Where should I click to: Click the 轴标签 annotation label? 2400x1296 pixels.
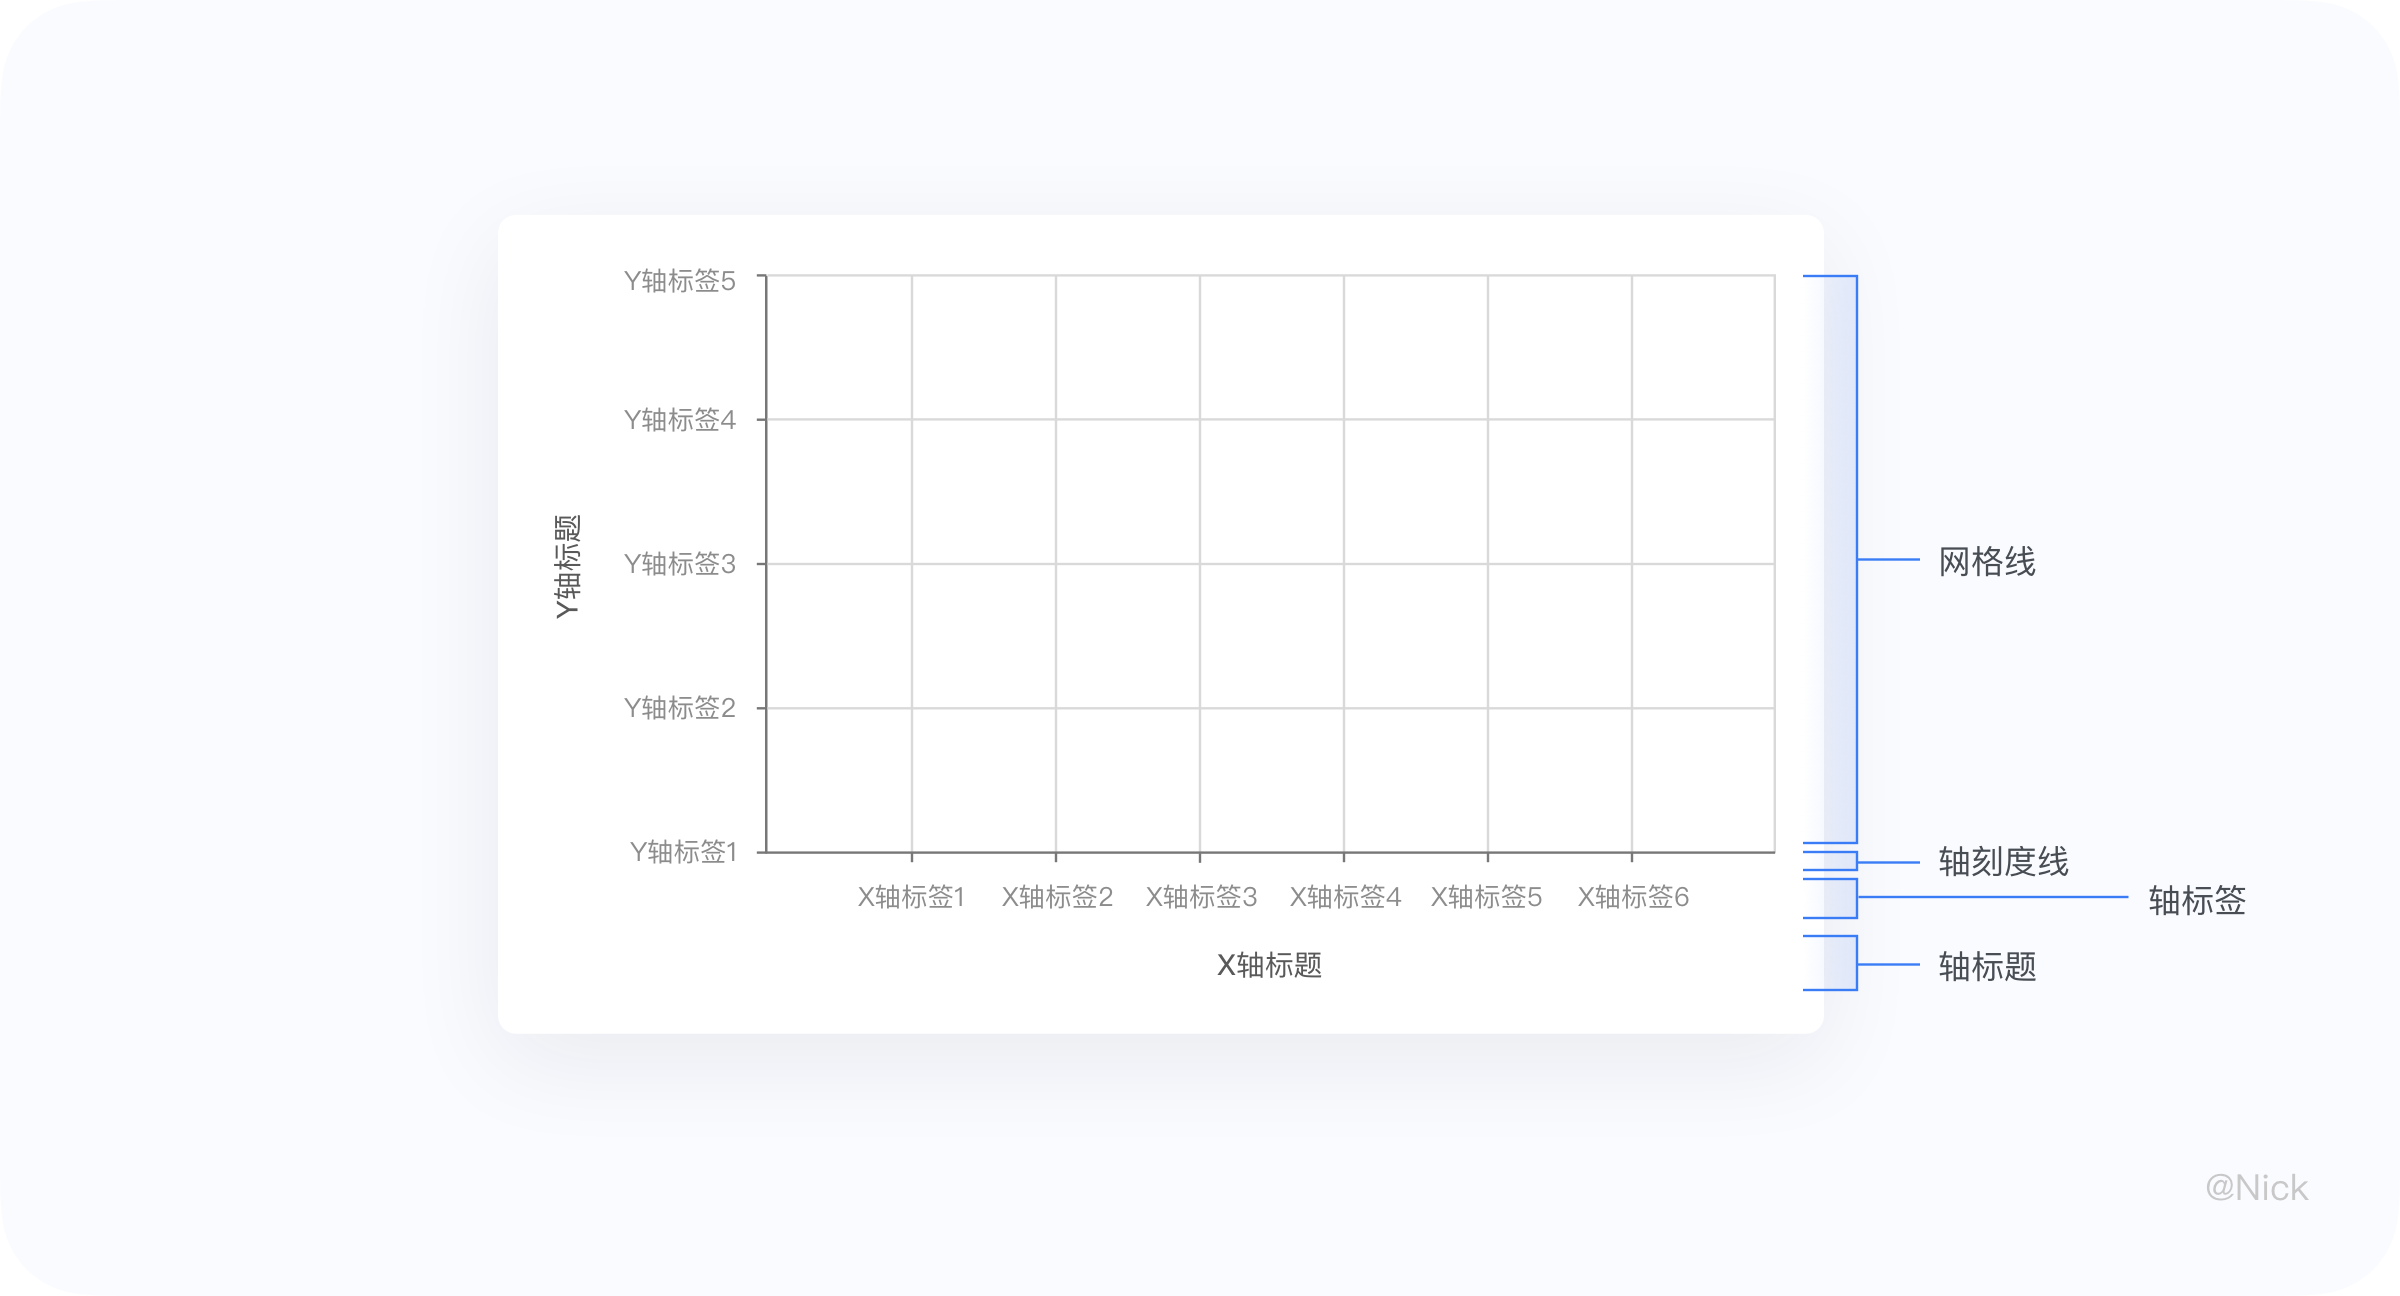click(x=2197, y=901)
